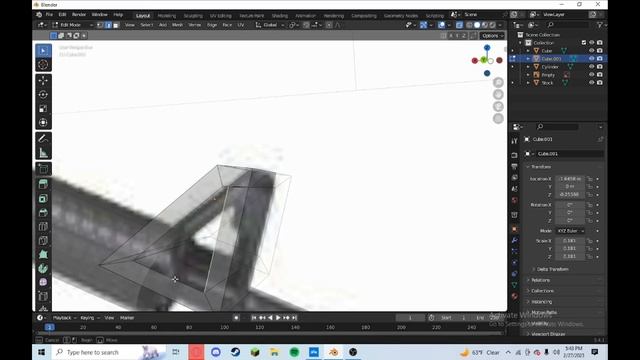
Task: Select the Transform tool
Action: pos(43,122)
